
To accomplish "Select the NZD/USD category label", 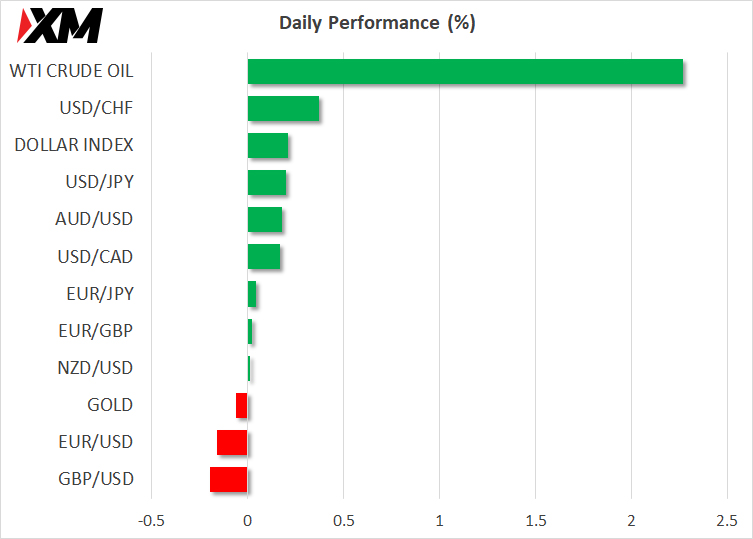I will (96, 368).
